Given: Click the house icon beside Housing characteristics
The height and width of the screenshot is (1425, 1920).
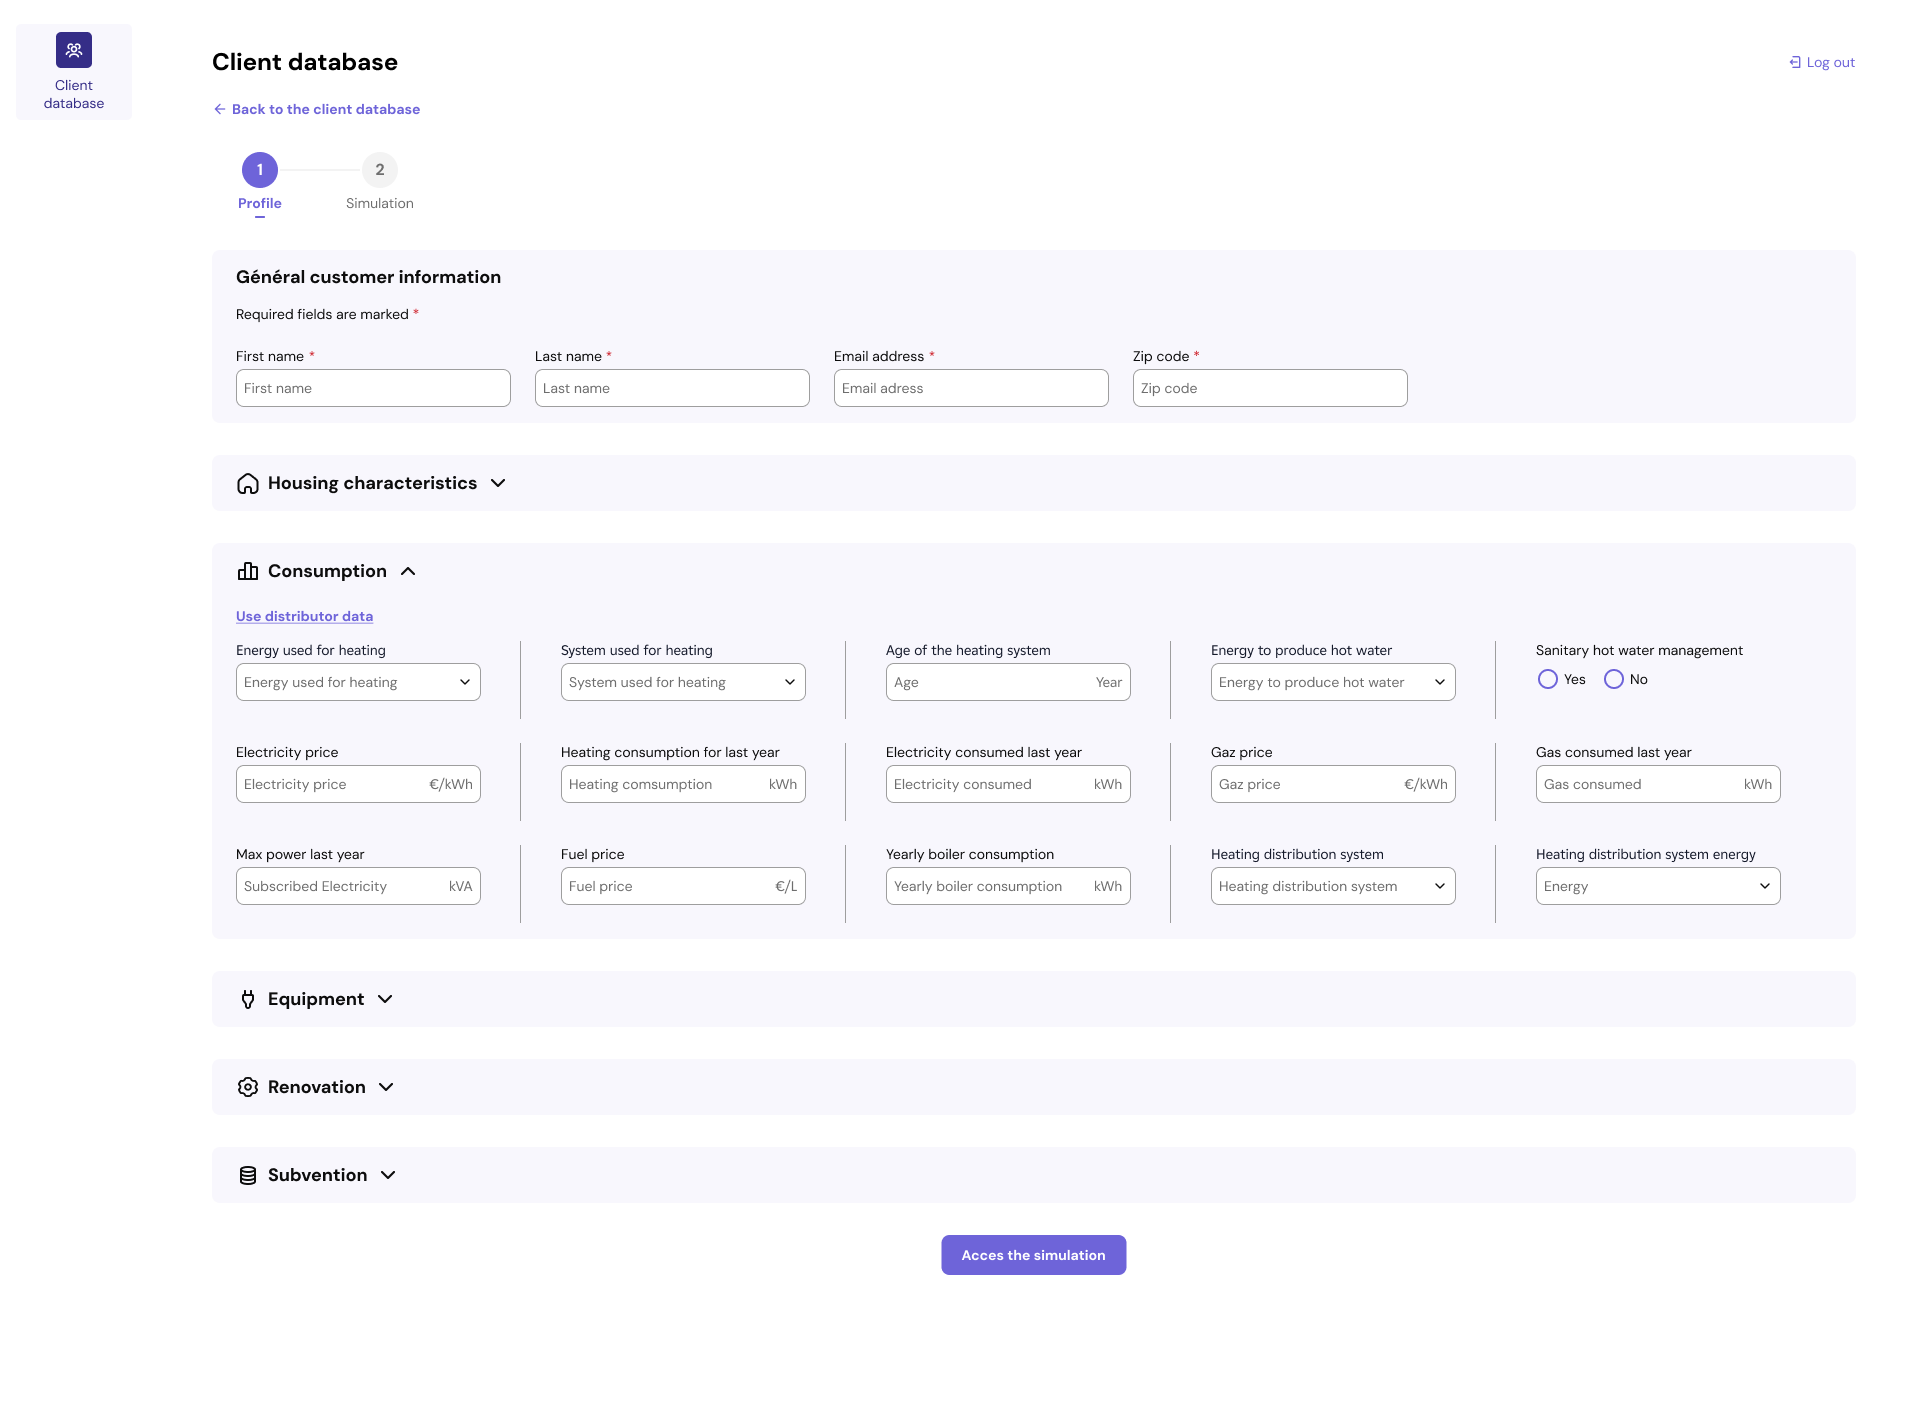Looking at the screenshot, I should [248, 483].
